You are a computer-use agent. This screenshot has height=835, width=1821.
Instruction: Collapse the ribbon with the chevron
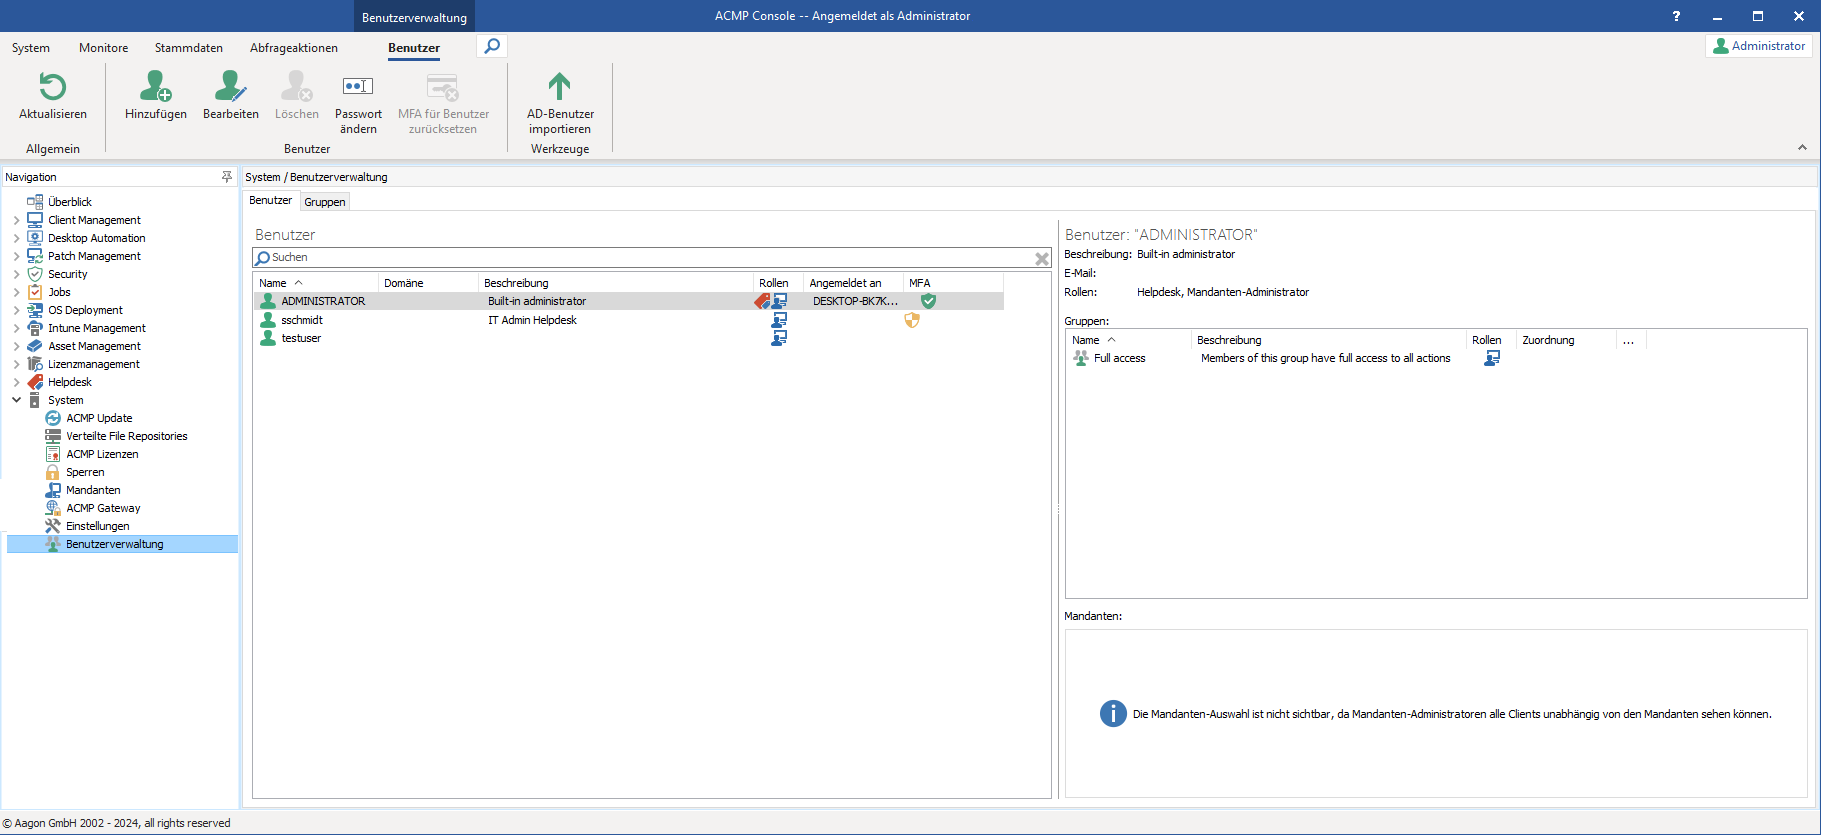click(1802, 148)
